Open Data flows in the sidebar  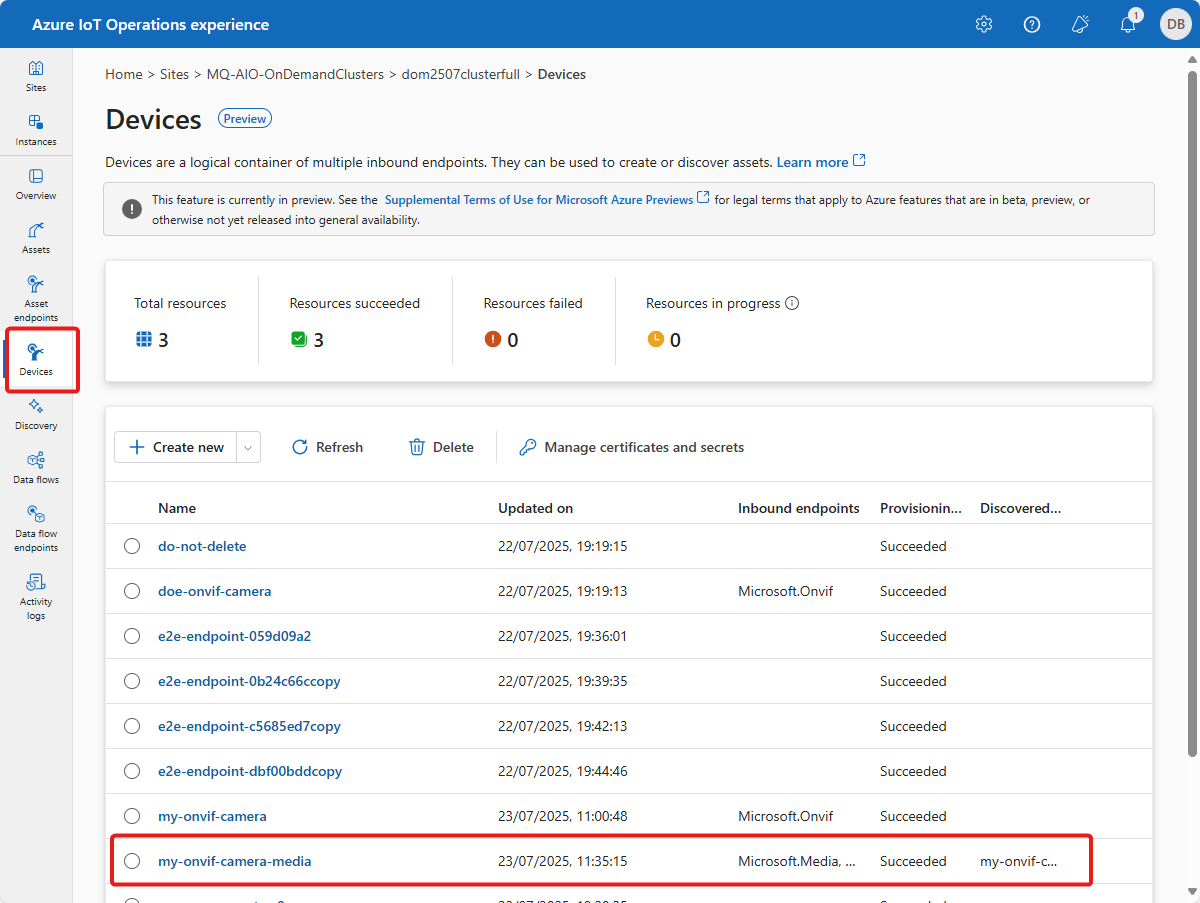click(36, 468)
